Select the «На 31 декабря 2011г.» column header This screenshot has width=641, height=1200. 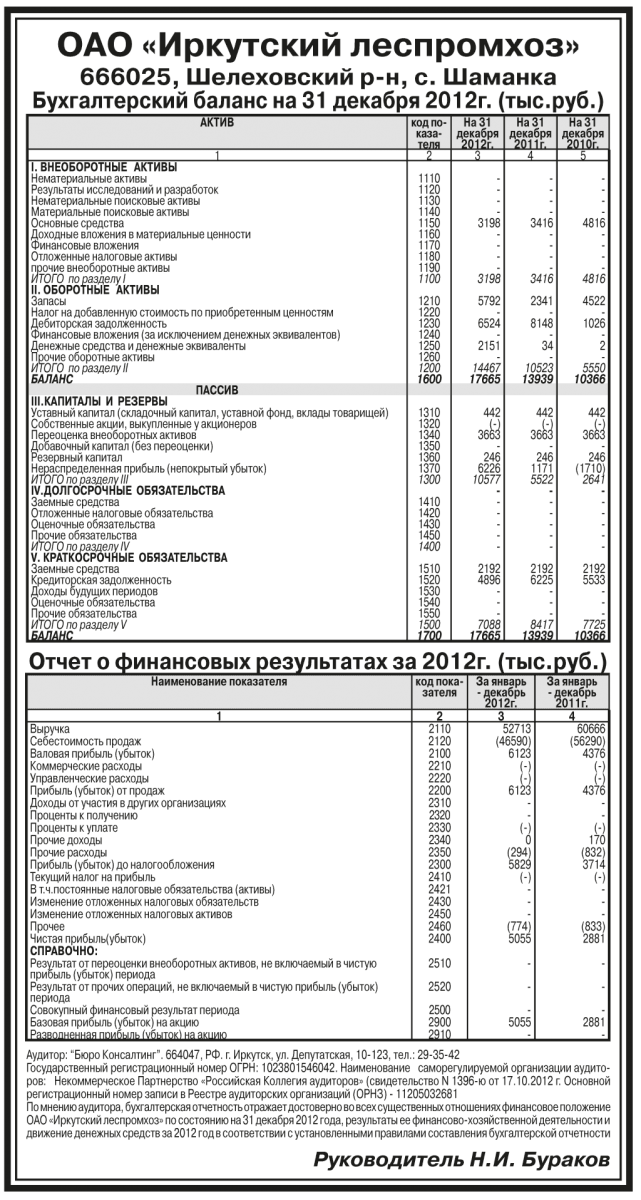coord(530,132)
